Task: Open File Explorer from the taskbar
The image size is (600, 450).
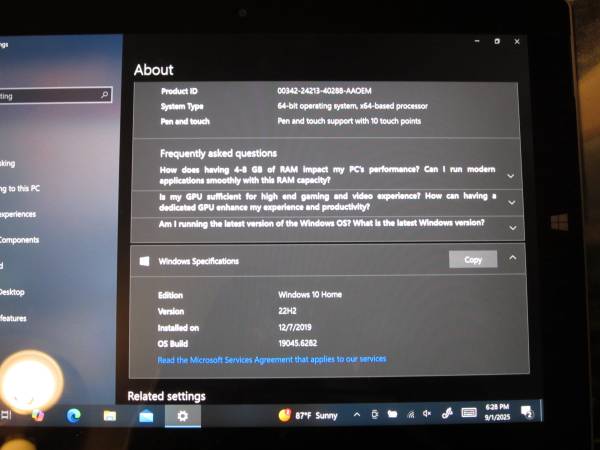Action: [x=110, y=415]
